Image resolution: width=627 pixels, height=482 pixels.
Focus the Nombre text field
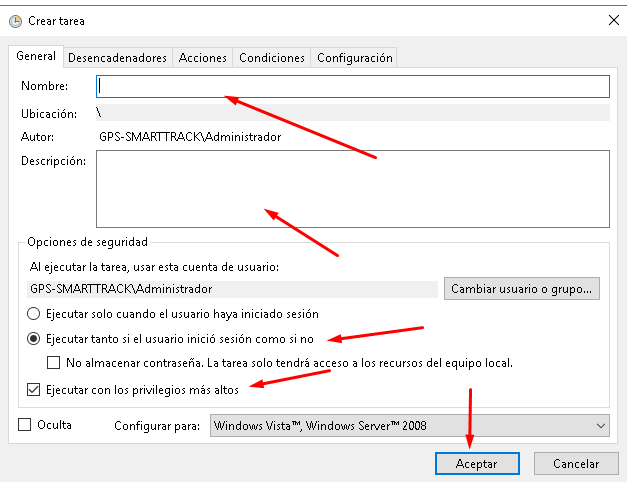352,86
